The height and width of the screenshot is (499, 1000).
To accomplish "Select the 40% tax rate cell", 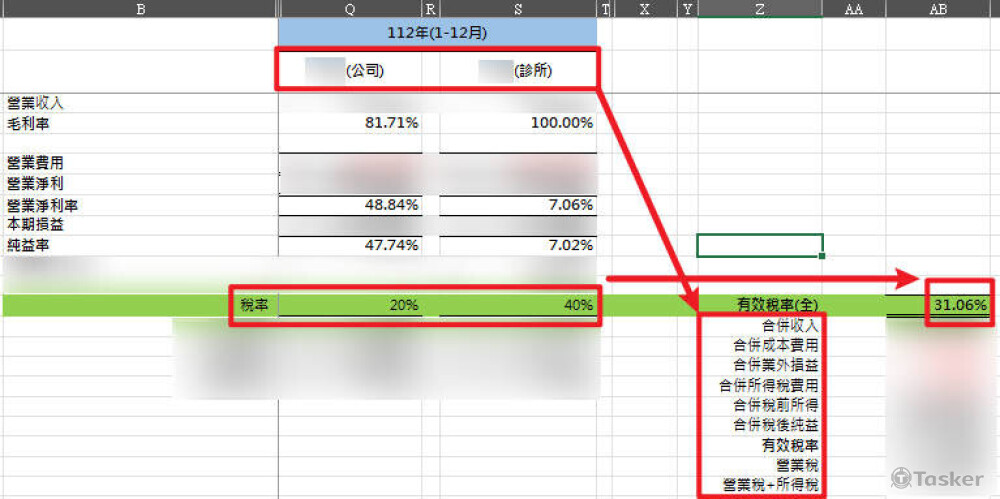I will [x=518, y=305].
